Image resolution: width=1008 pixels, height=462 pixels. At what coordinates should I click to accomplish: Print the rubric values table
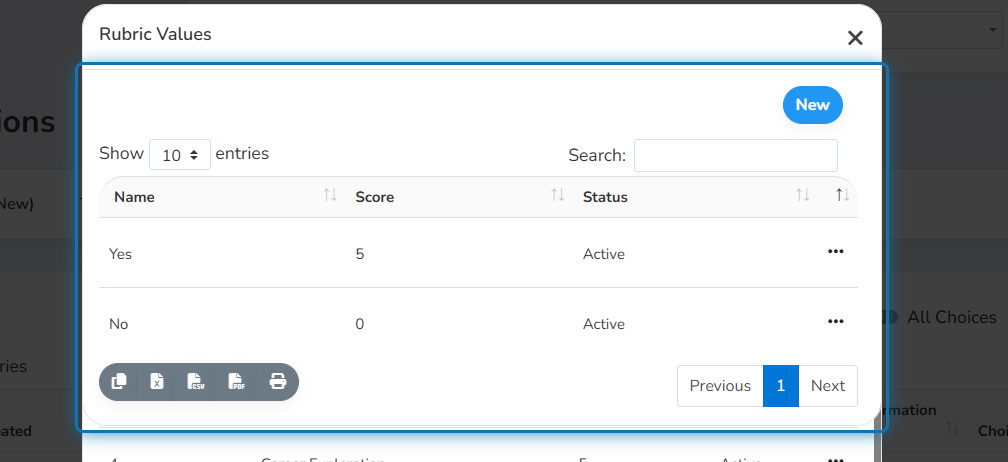tap(278, 382)
